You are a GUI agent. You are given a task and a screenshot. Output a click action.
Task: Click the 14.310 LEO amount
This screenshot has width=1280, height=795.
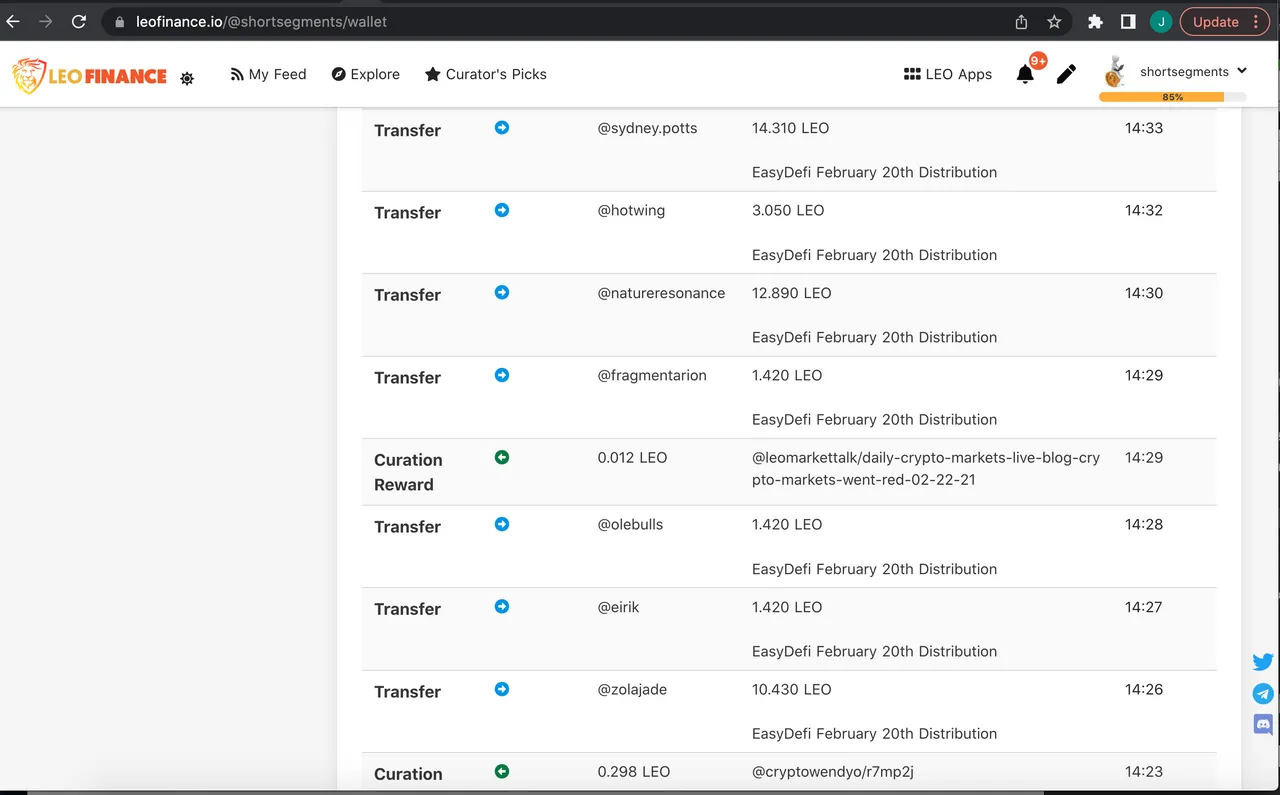coord(790,128)
